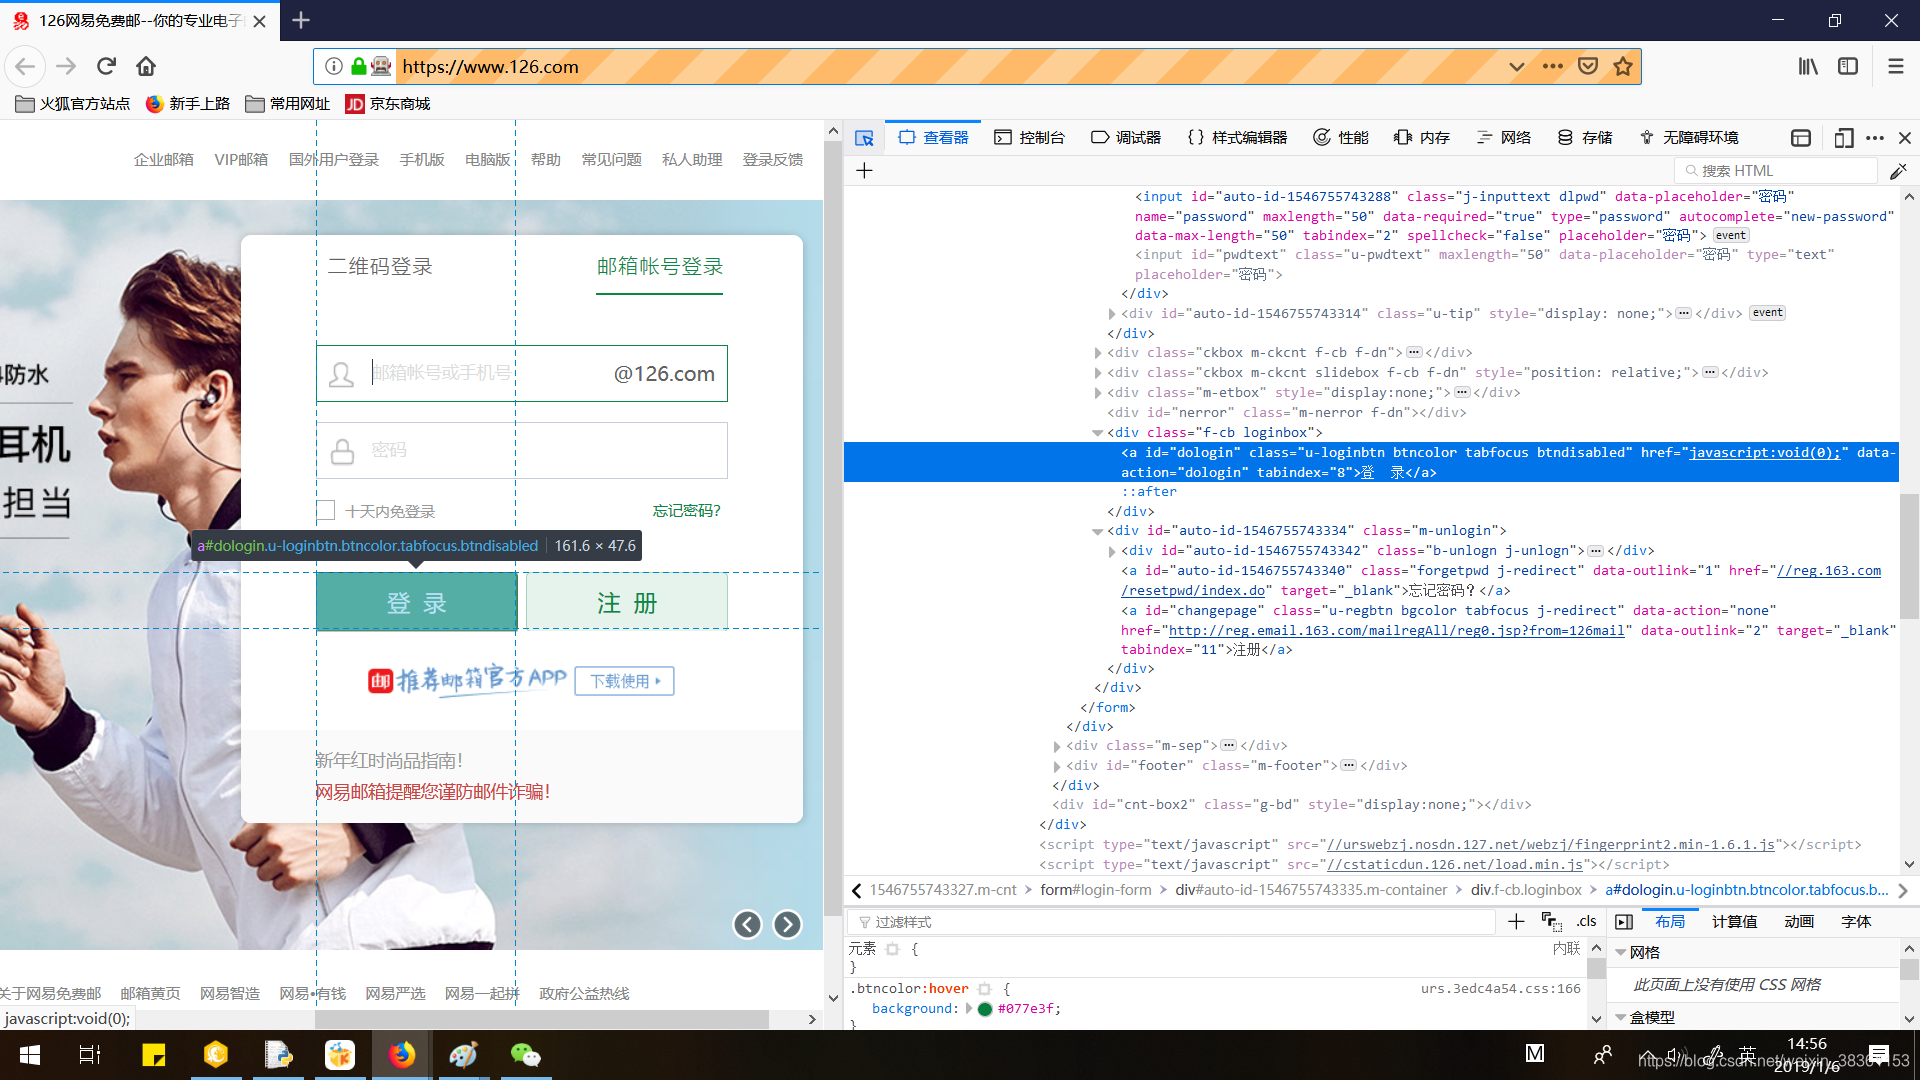Viewport: 1920px width, 1080px height.
Task: Check the ten-day auto login checkbox
Action: (326, 511)
